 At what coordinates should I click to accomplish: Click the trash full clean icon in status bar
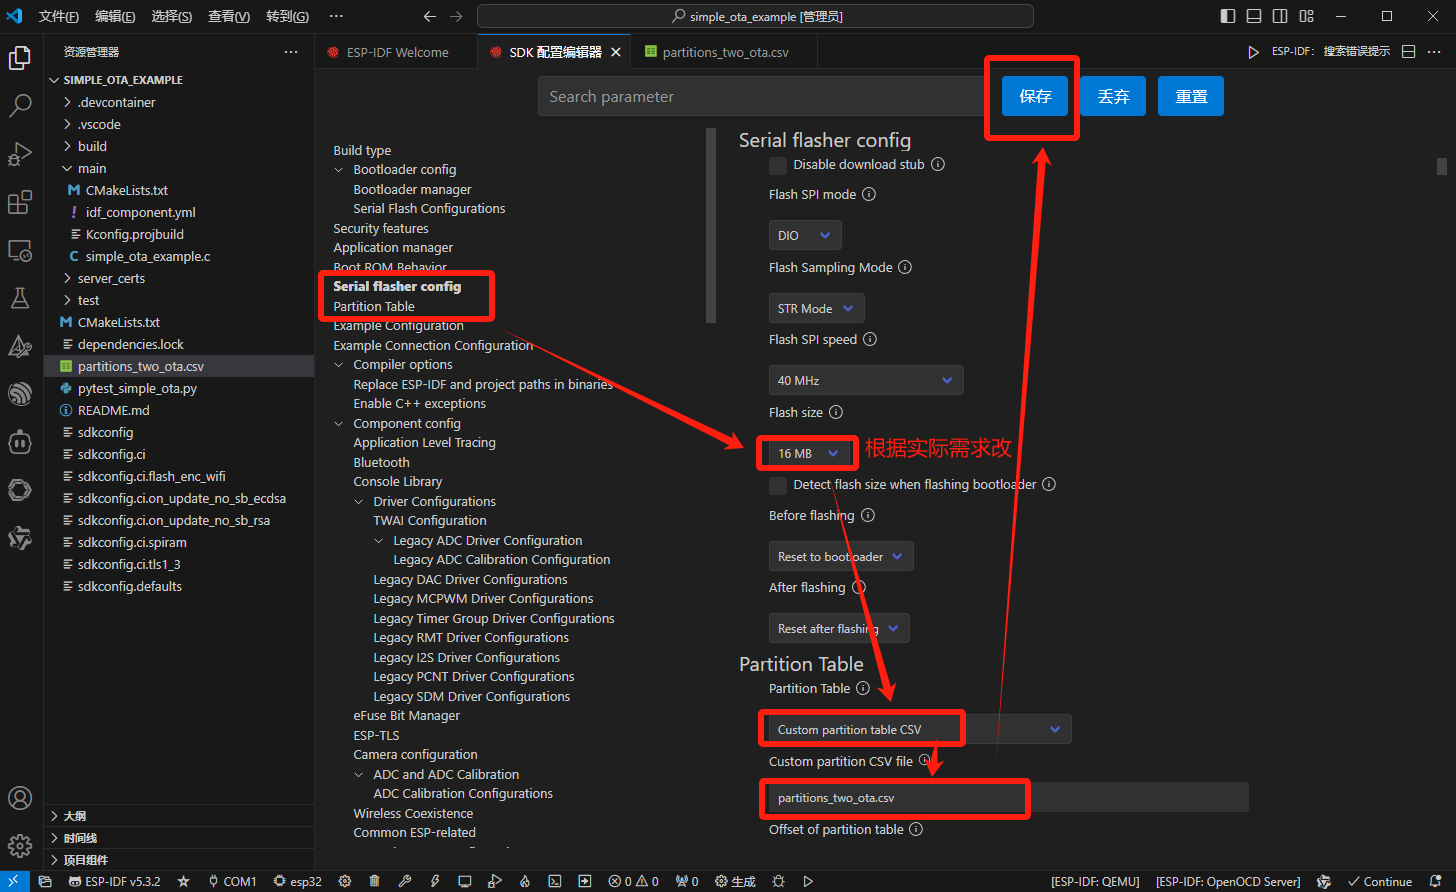pos(375,881)
